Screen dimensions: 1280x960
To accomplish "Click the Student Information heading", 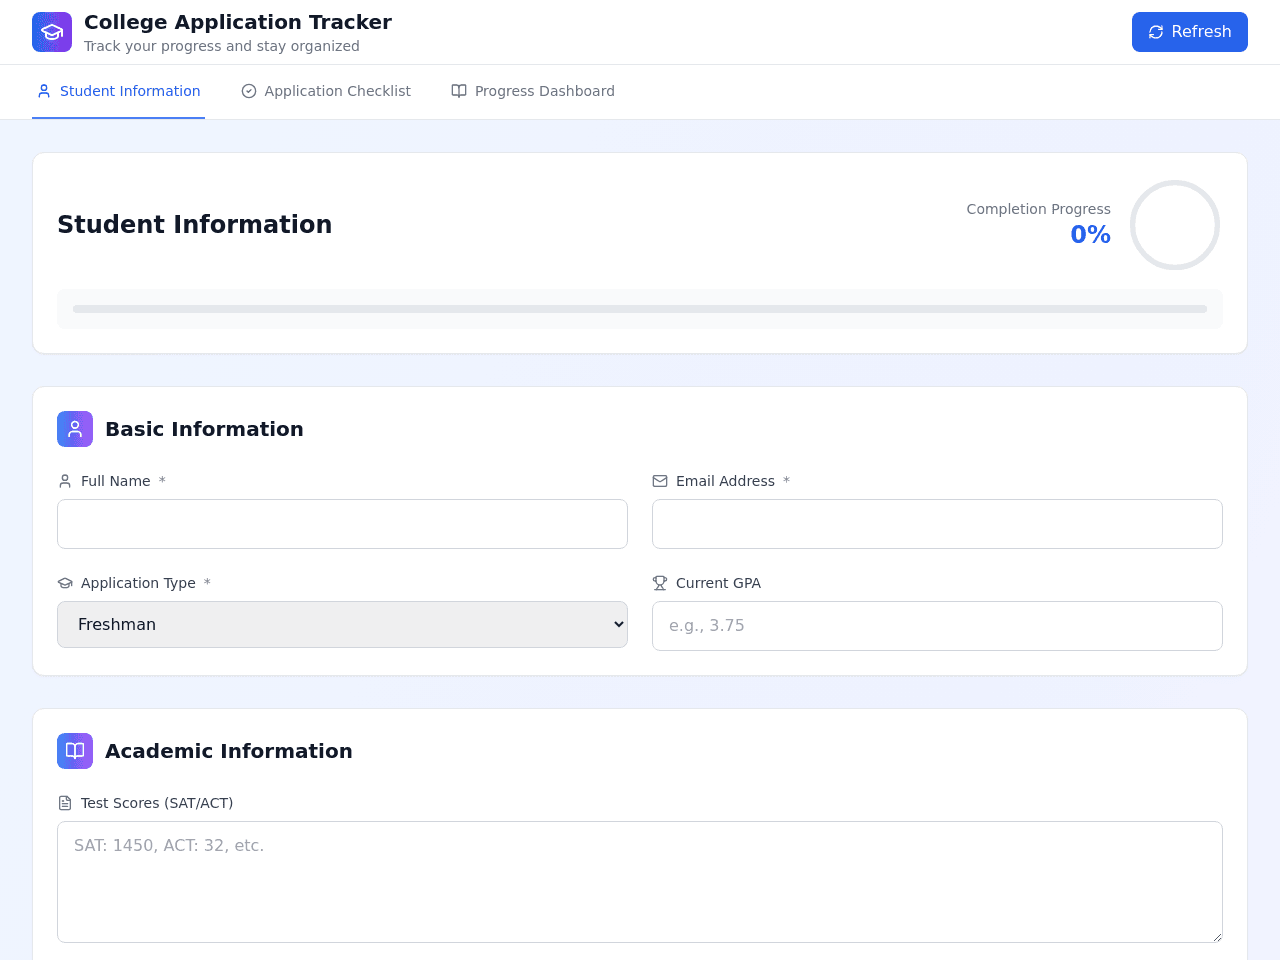I will [194, 225].
